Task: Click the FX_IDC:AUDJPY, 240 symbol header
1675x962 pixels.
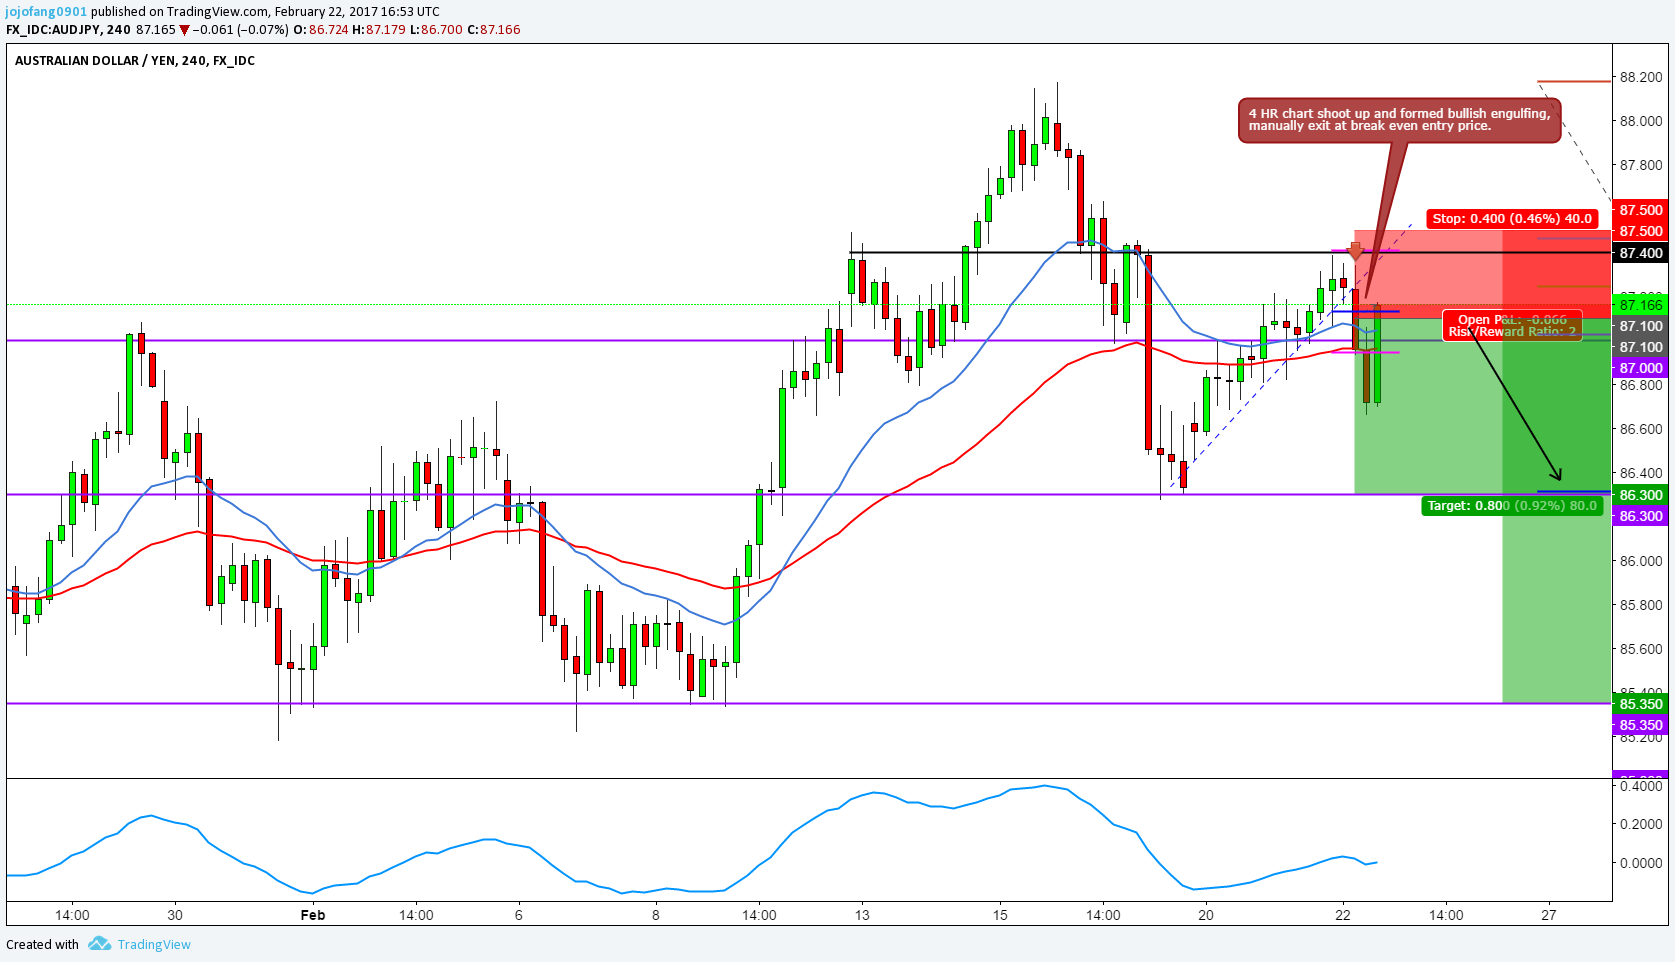Action: click(69, 30)
